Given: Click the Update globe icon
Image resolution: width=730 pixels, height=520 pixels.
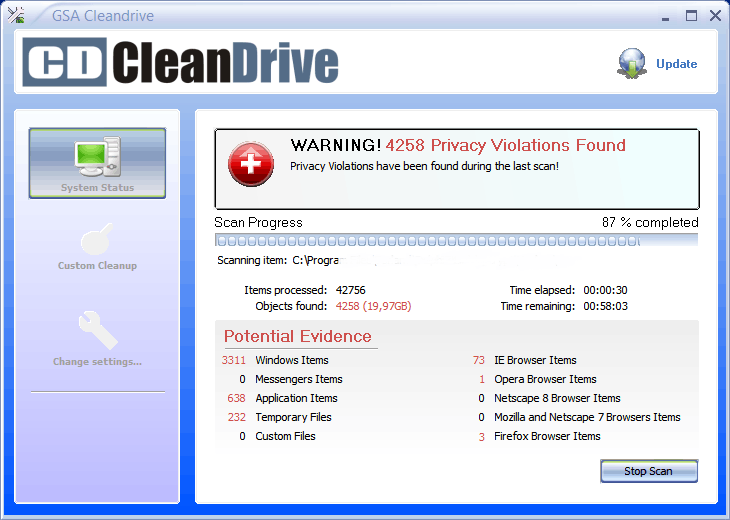Looking at the screenshot, I should 632,63.
